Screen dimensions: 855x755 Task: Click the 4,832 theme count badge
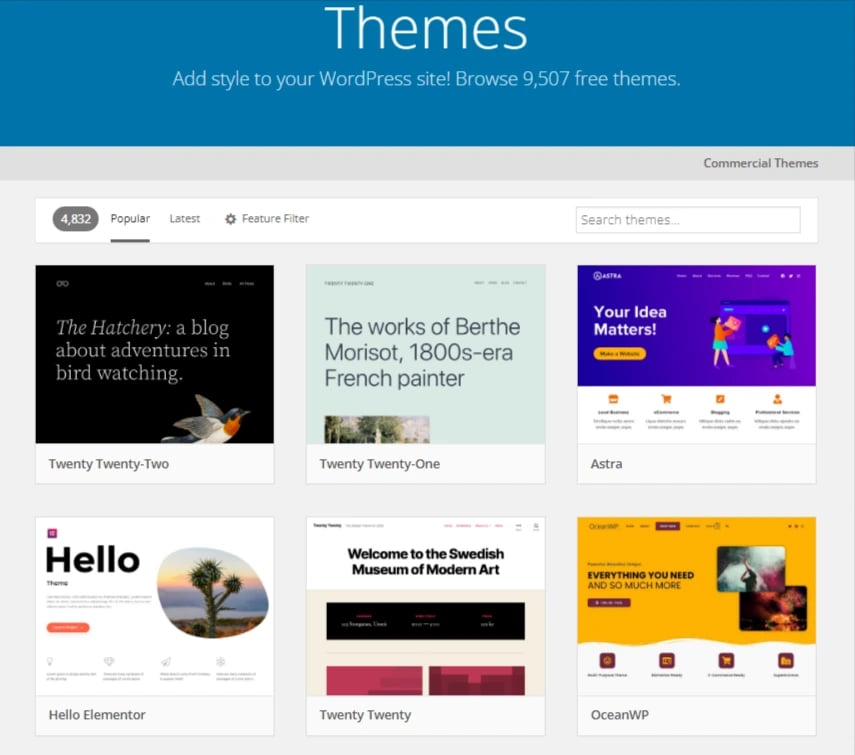click(x=75, y=219)
